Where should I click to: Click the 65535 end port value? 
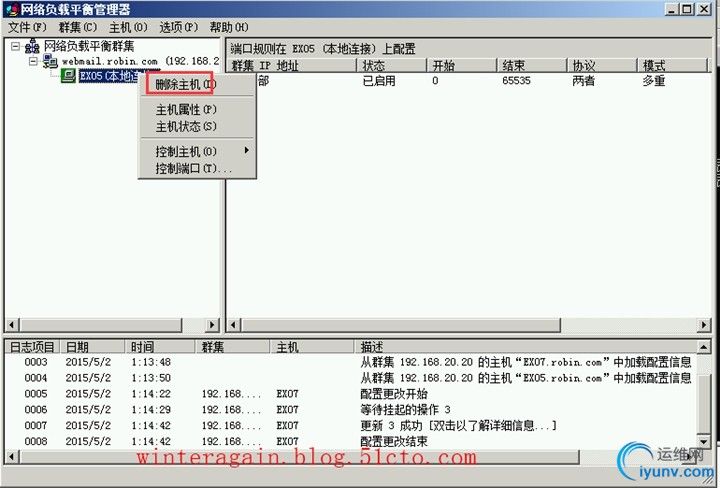tap(516, 81)
